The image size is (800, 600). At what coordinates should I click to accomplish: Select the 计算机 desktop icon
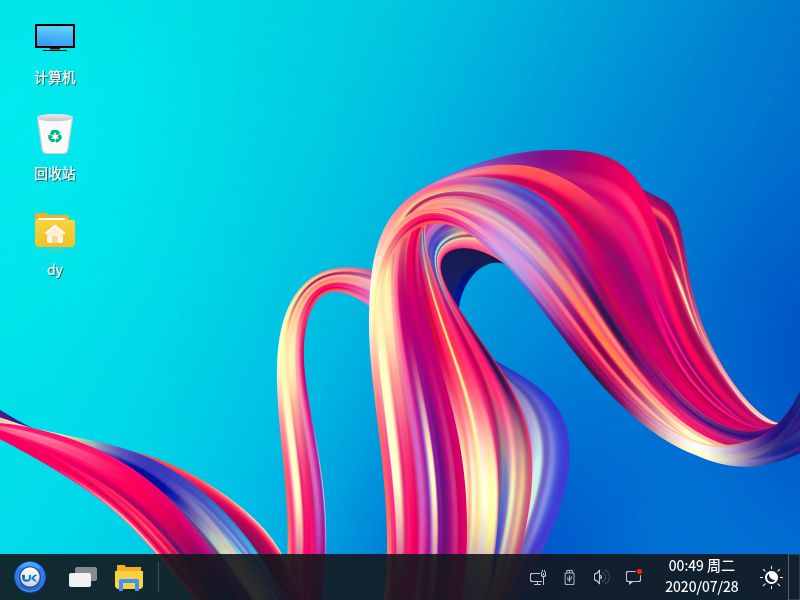55,38
